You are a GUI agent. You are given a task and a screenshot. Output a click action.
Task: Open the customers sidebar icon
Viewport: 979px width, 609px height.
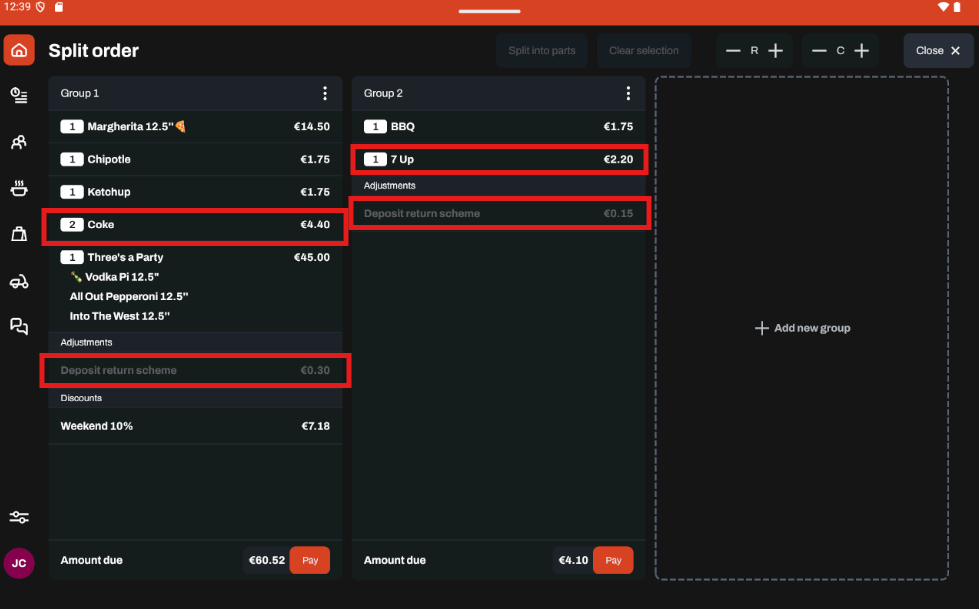(x=19, y=142)
